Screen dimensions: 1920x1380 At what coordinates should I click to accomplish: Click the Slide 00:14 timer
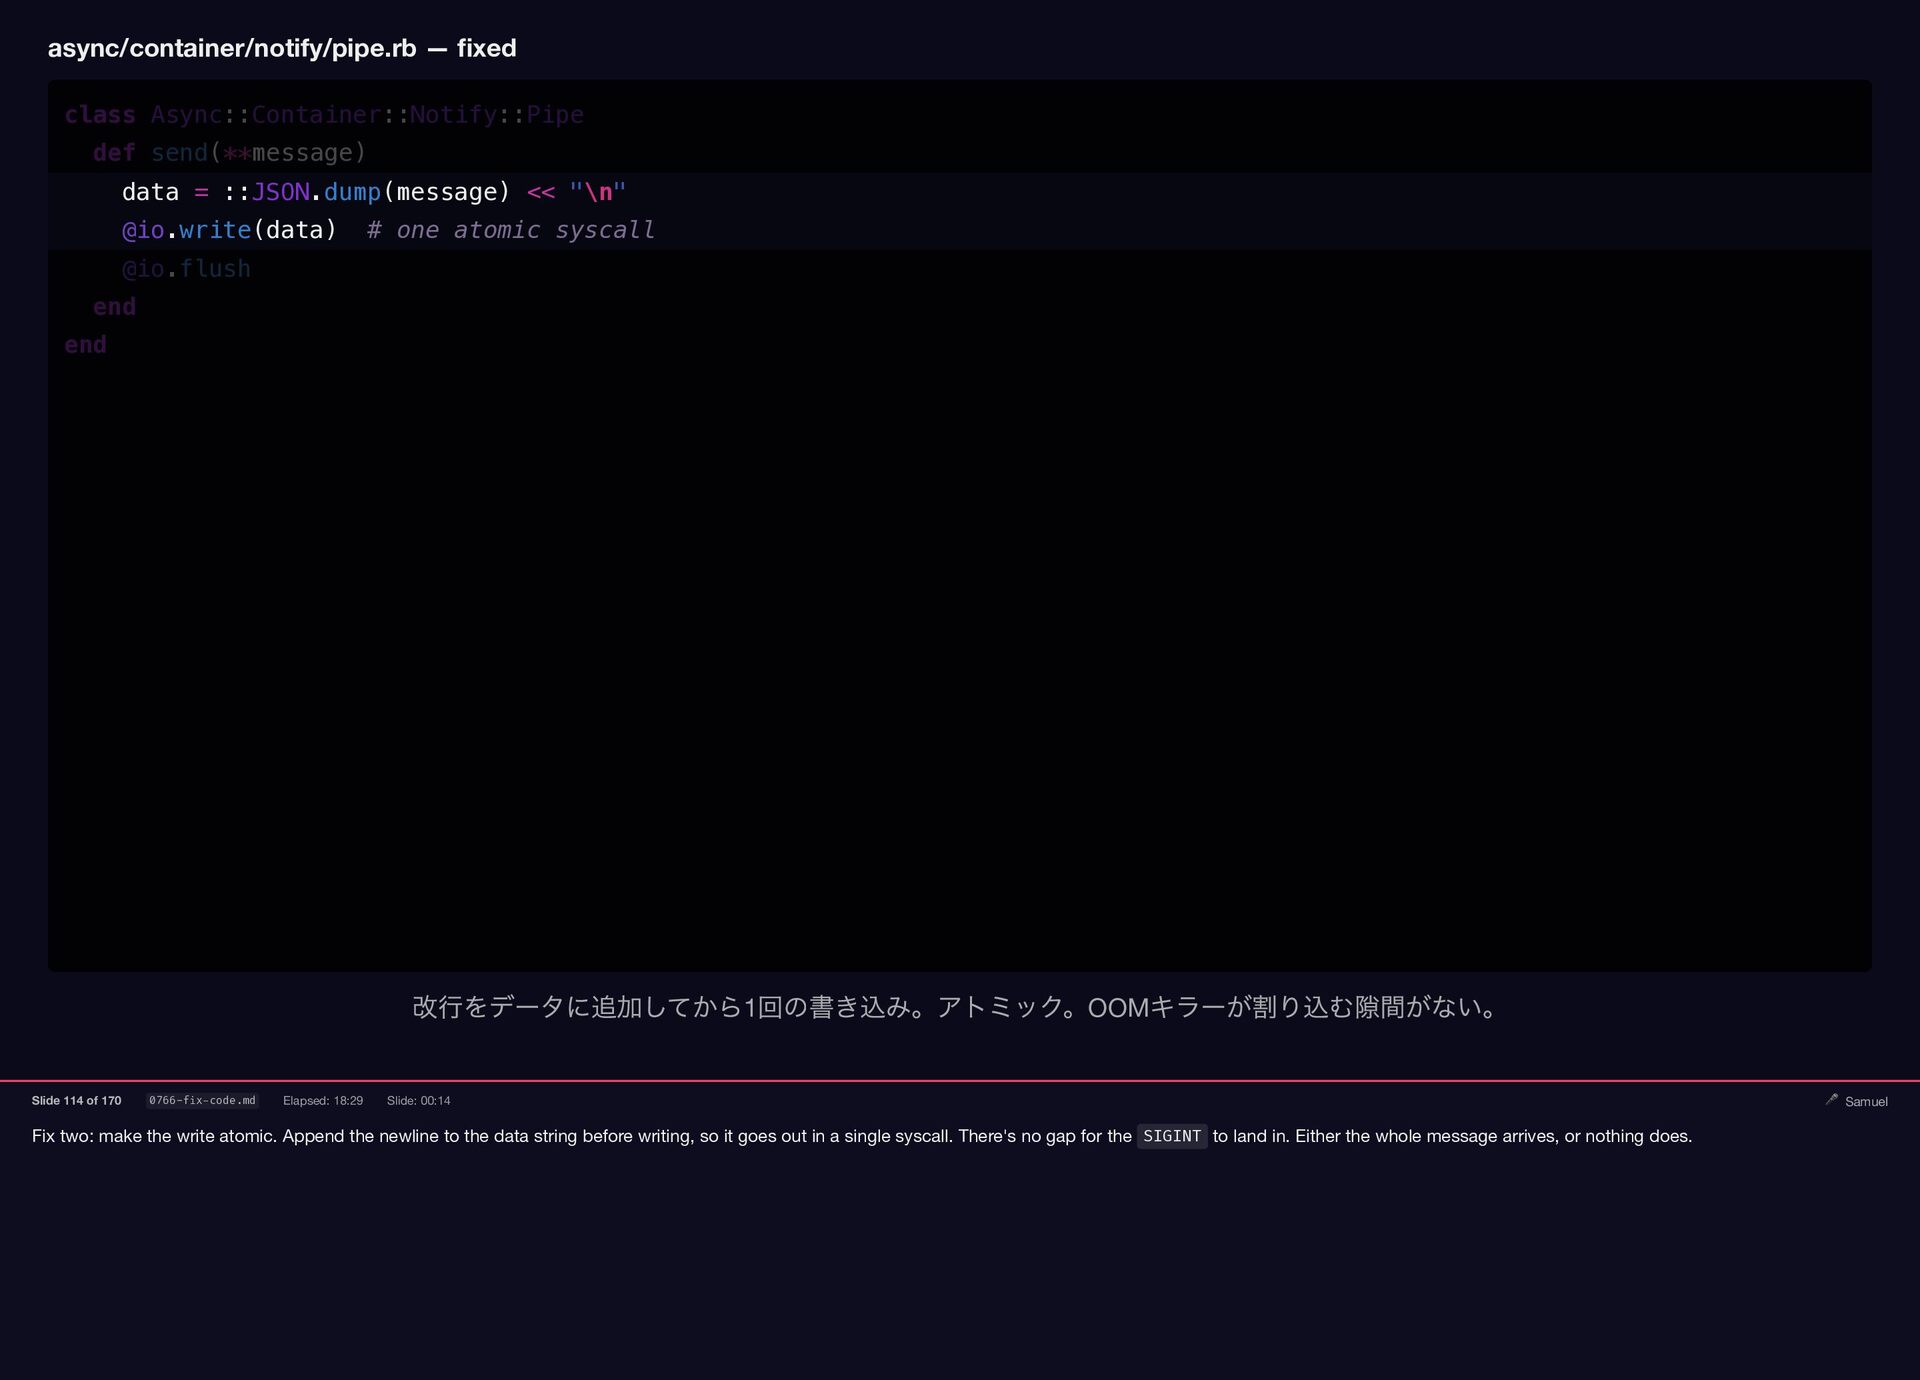point(418,1100)
